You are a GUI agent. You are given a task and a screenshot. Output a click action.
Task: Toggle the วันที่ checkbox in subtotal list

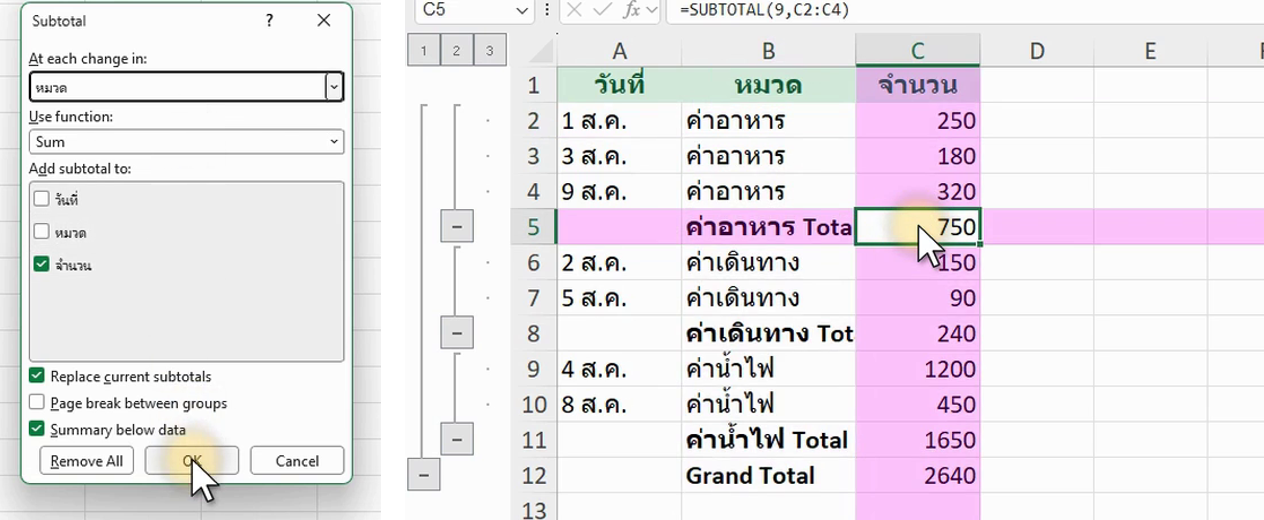tap(41, 199)
